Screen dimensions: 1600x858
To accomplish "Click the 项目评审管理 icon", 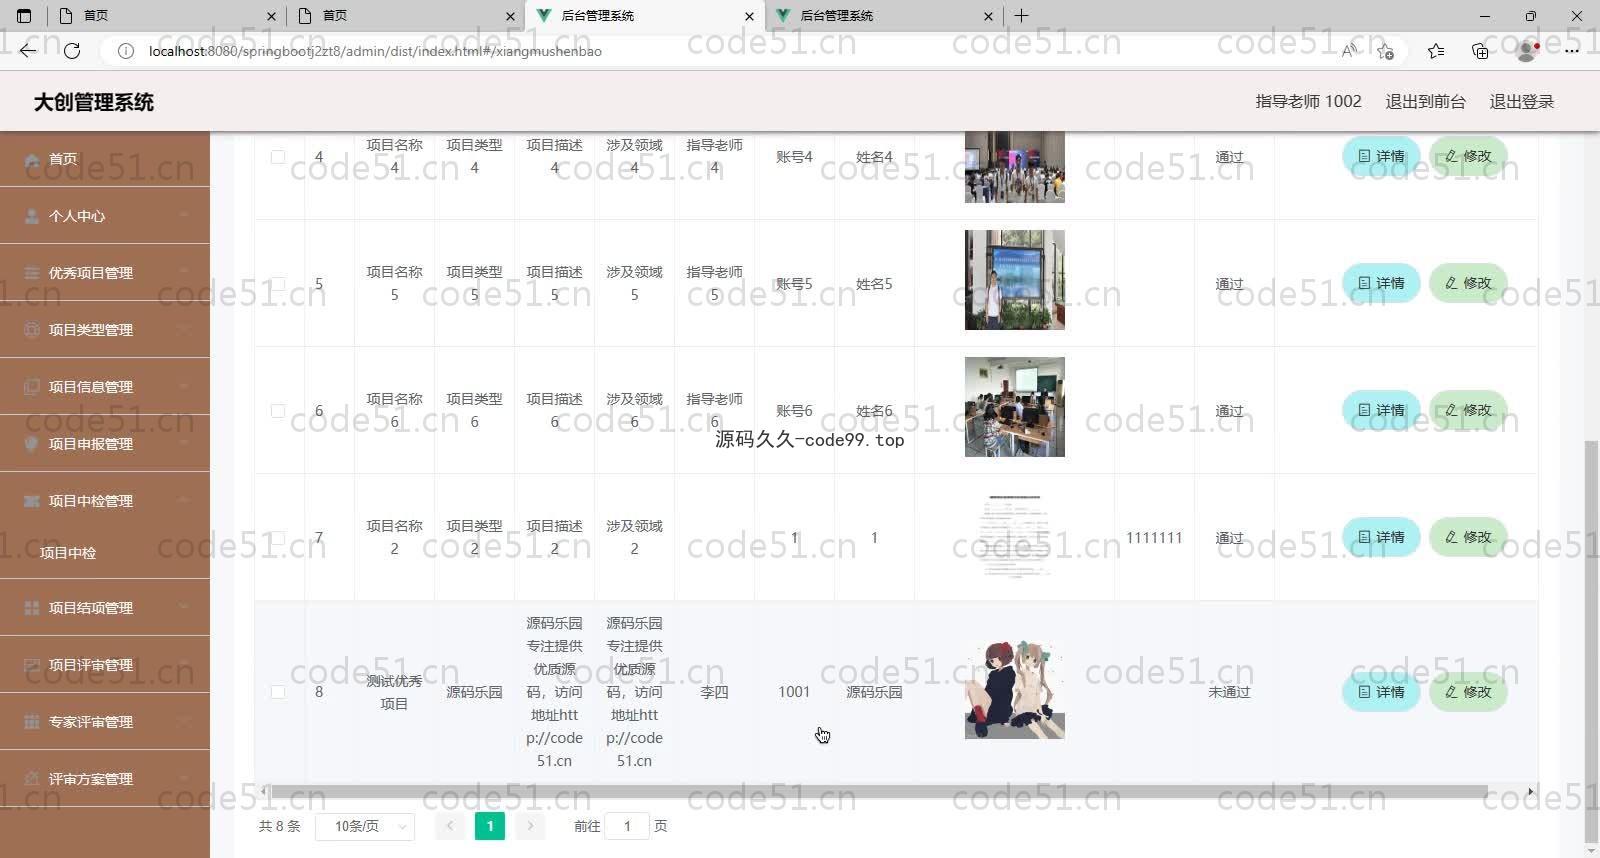I will coord(32,665).
